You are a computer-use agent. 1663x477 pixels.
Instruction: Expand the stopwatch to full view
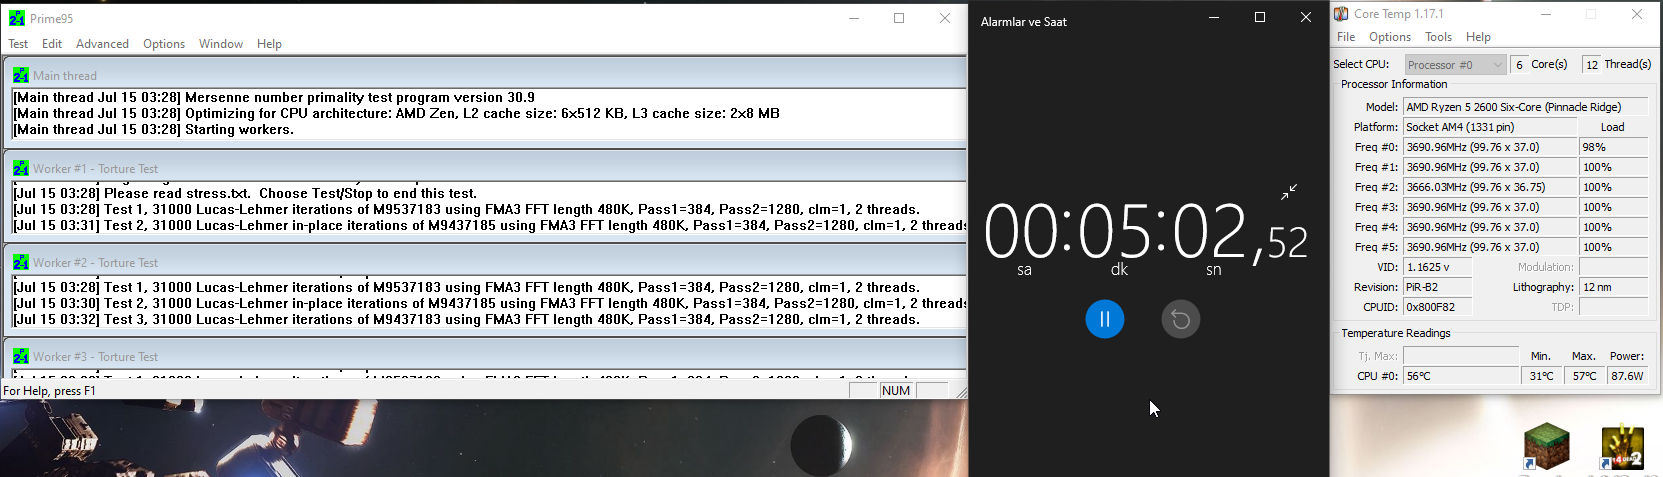click(x=1289, y=192)
